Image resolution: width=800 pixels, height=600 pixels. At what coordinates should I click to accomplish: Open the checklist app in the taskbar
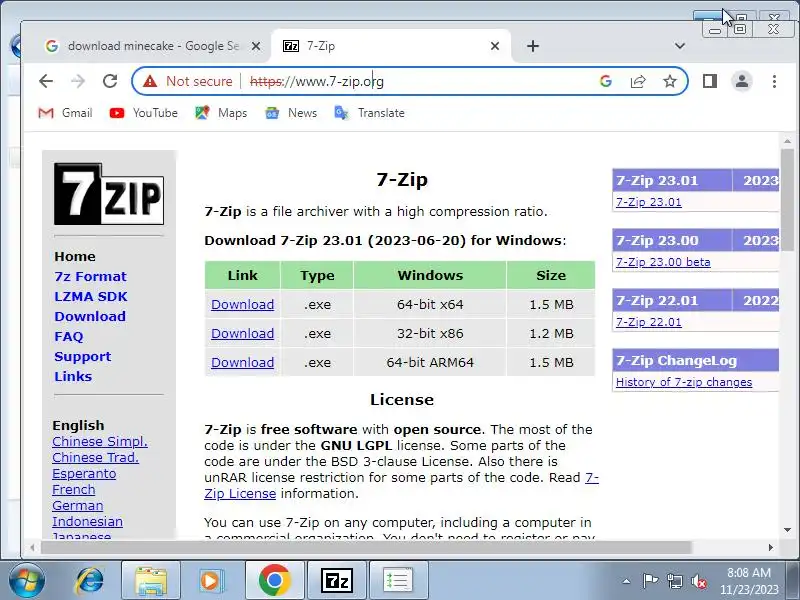398,581
